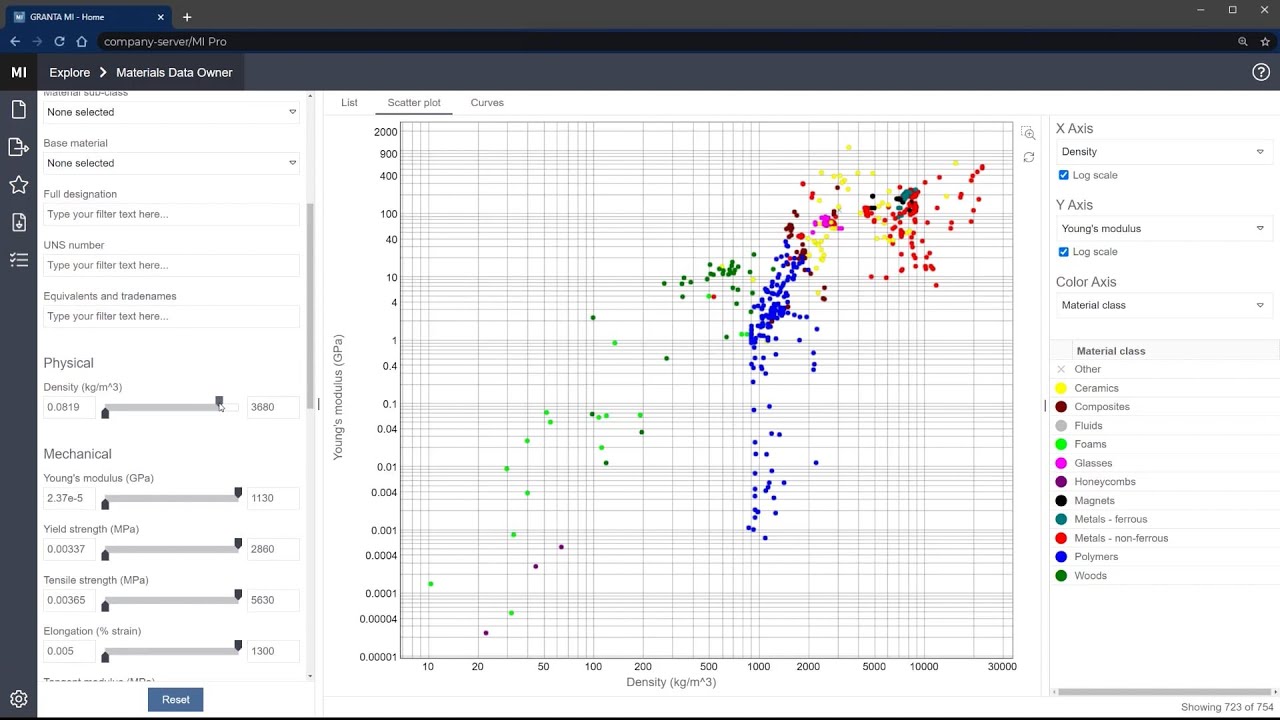Click legend horizontal scrollbar
The image size is (1280, 720).
[1162, 691]
